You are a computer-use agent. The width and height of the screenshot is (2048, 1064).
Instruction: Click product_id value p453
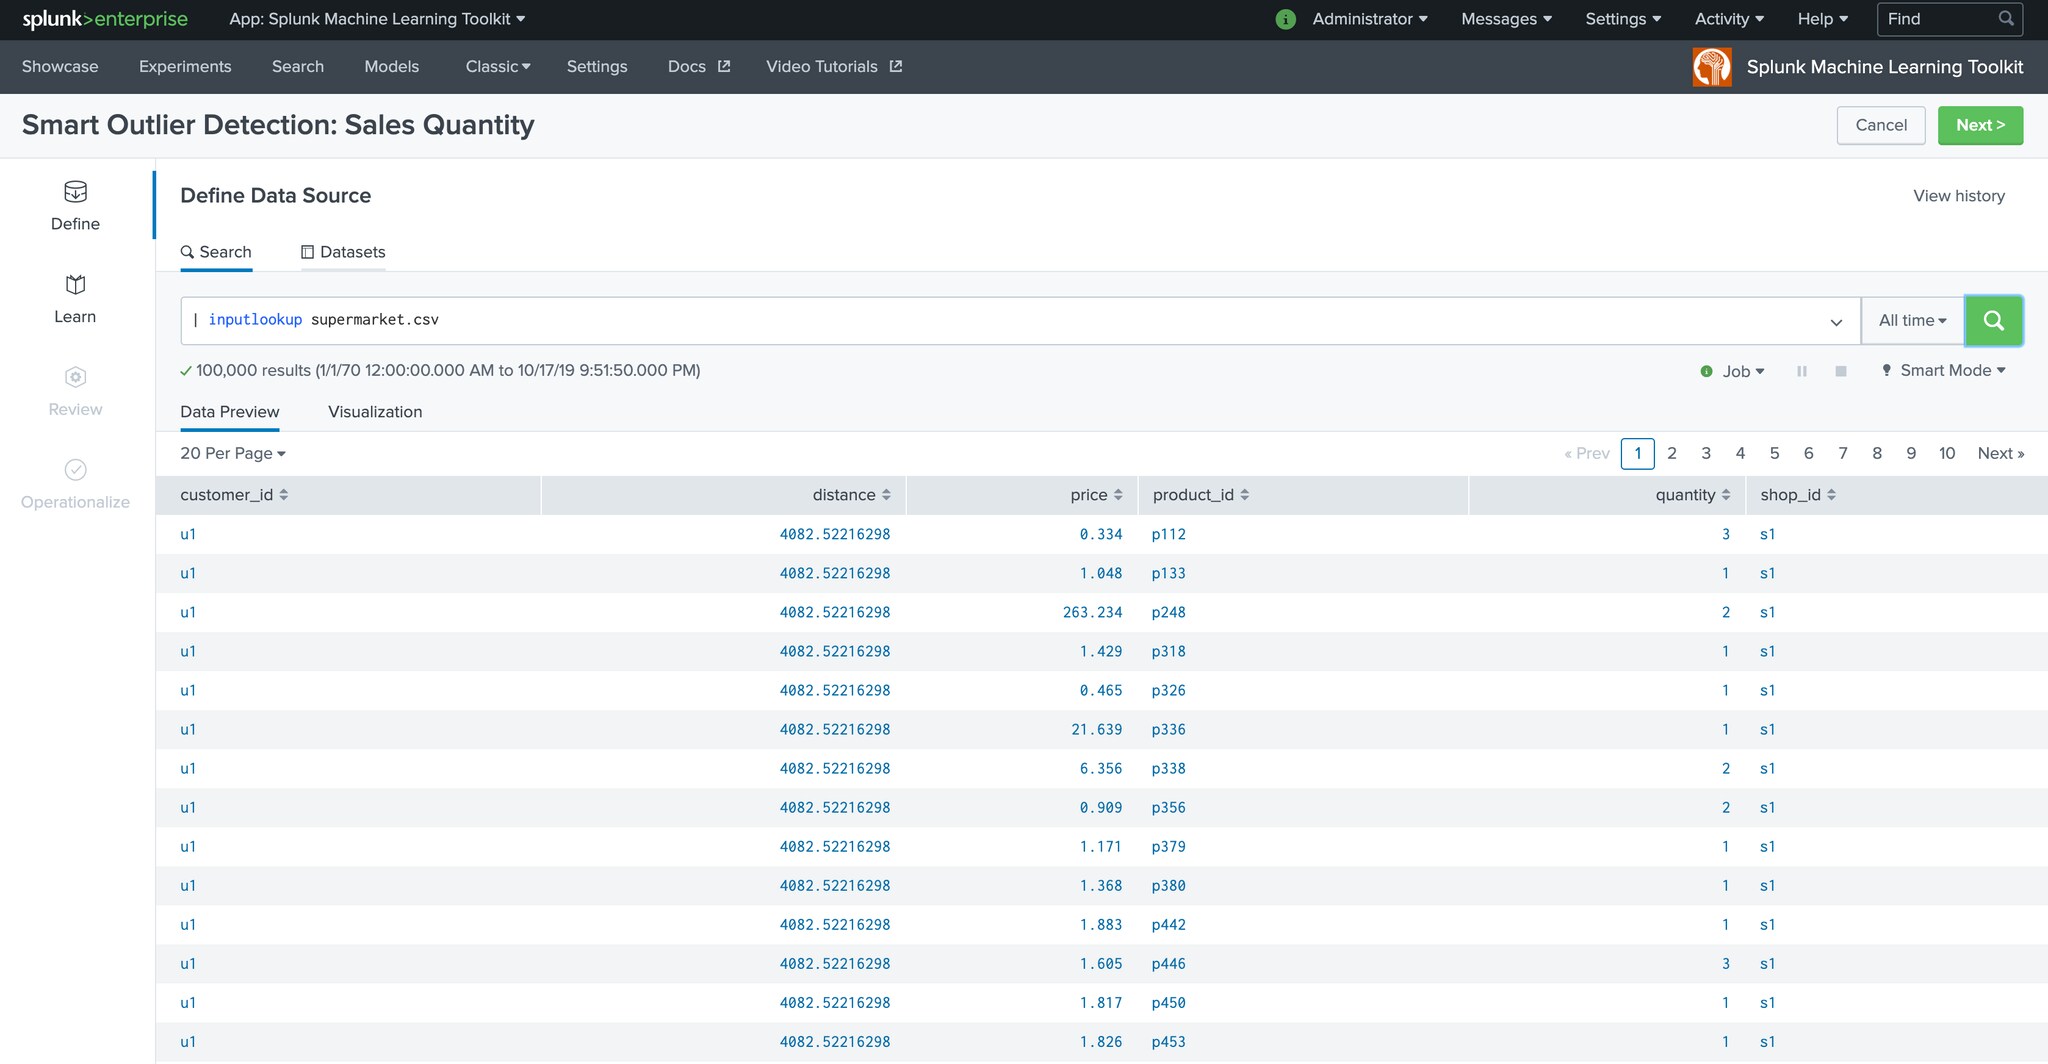click(x=1168, y=1041)
